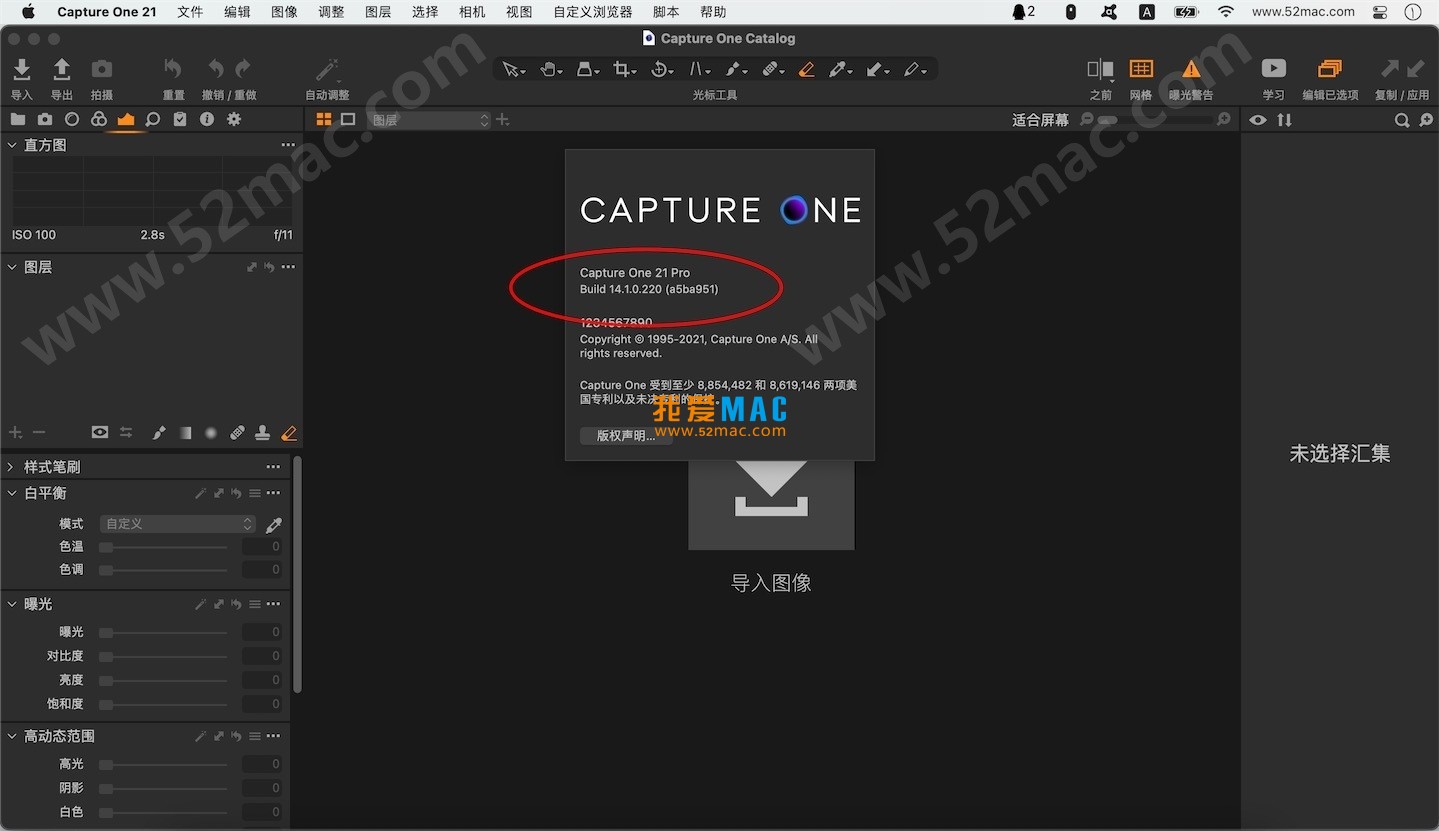Open the 相机 menu in the menu bar
Screen dimensions: 1439x831
point(471,12)
